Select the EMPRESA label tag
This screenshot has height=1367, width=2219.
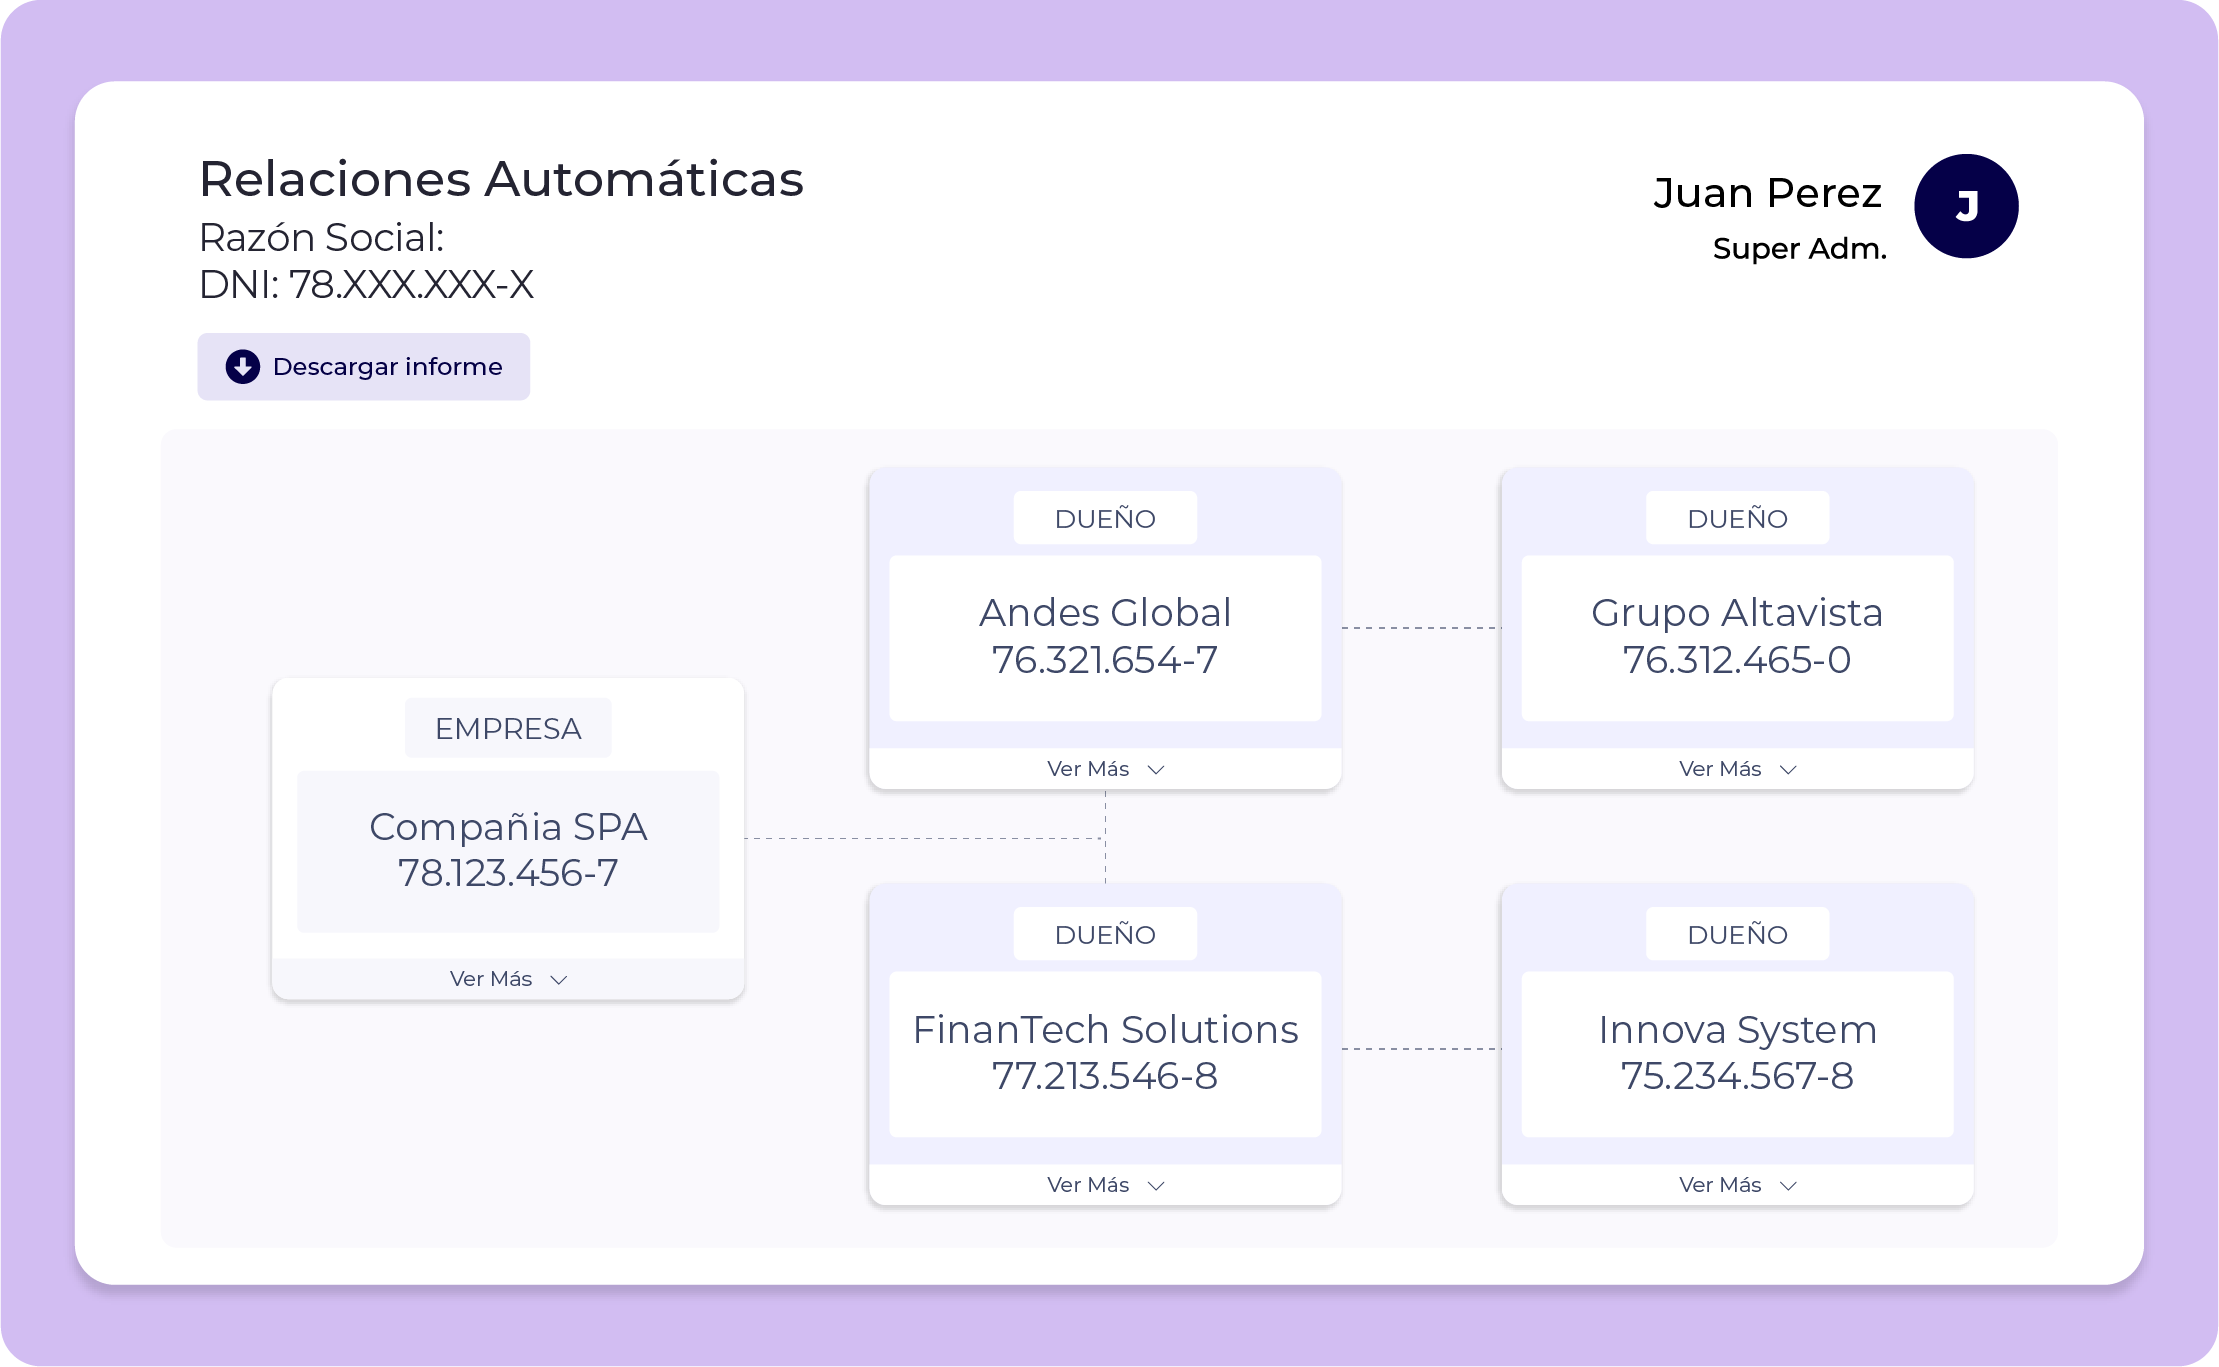(508, 728)
